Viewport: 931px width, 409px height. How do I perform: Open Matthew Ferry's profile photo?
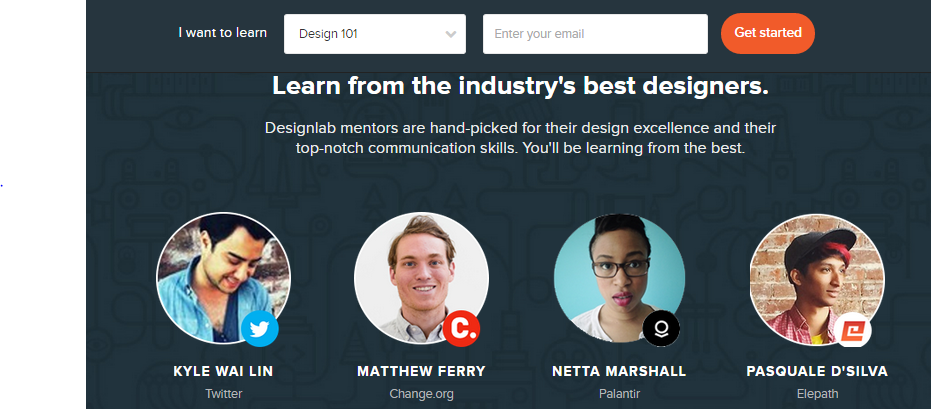click(422, 277)
